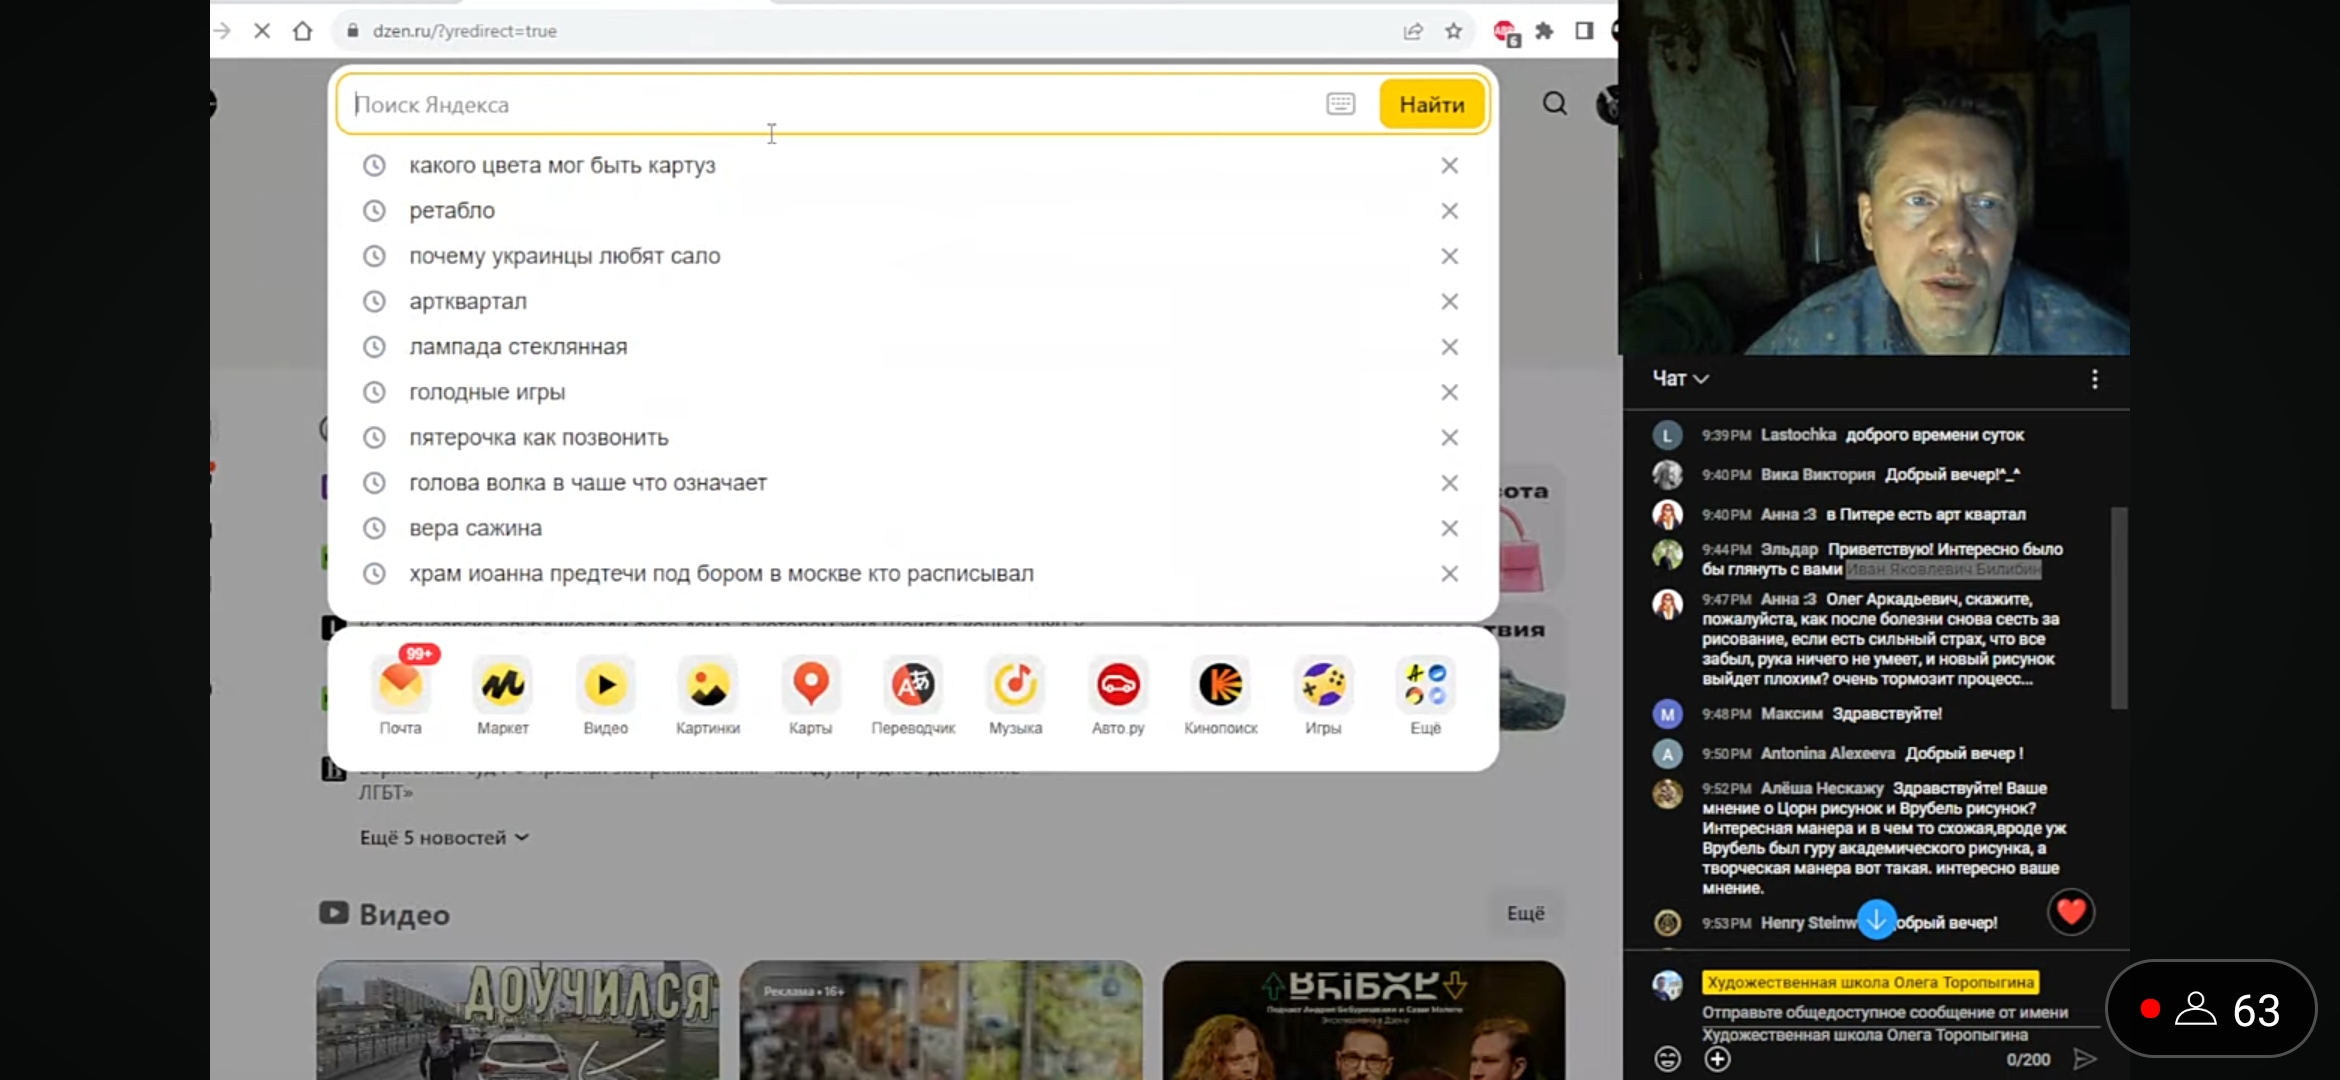Viewport: 2340px width, 1080px height.
Task: Click the plus icon in chat input
Action: [1718, 1059]
